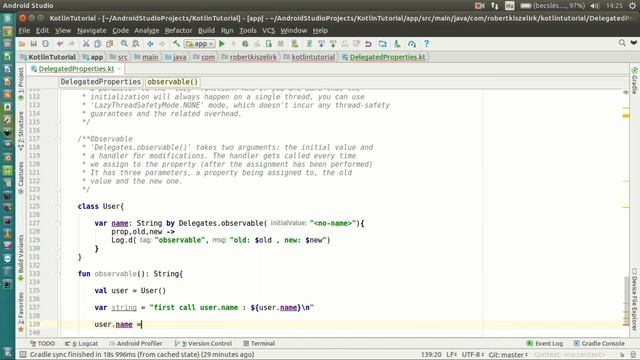640x360 pixels.
Task: Toggle the Project tool window
Action: point(21,84)
